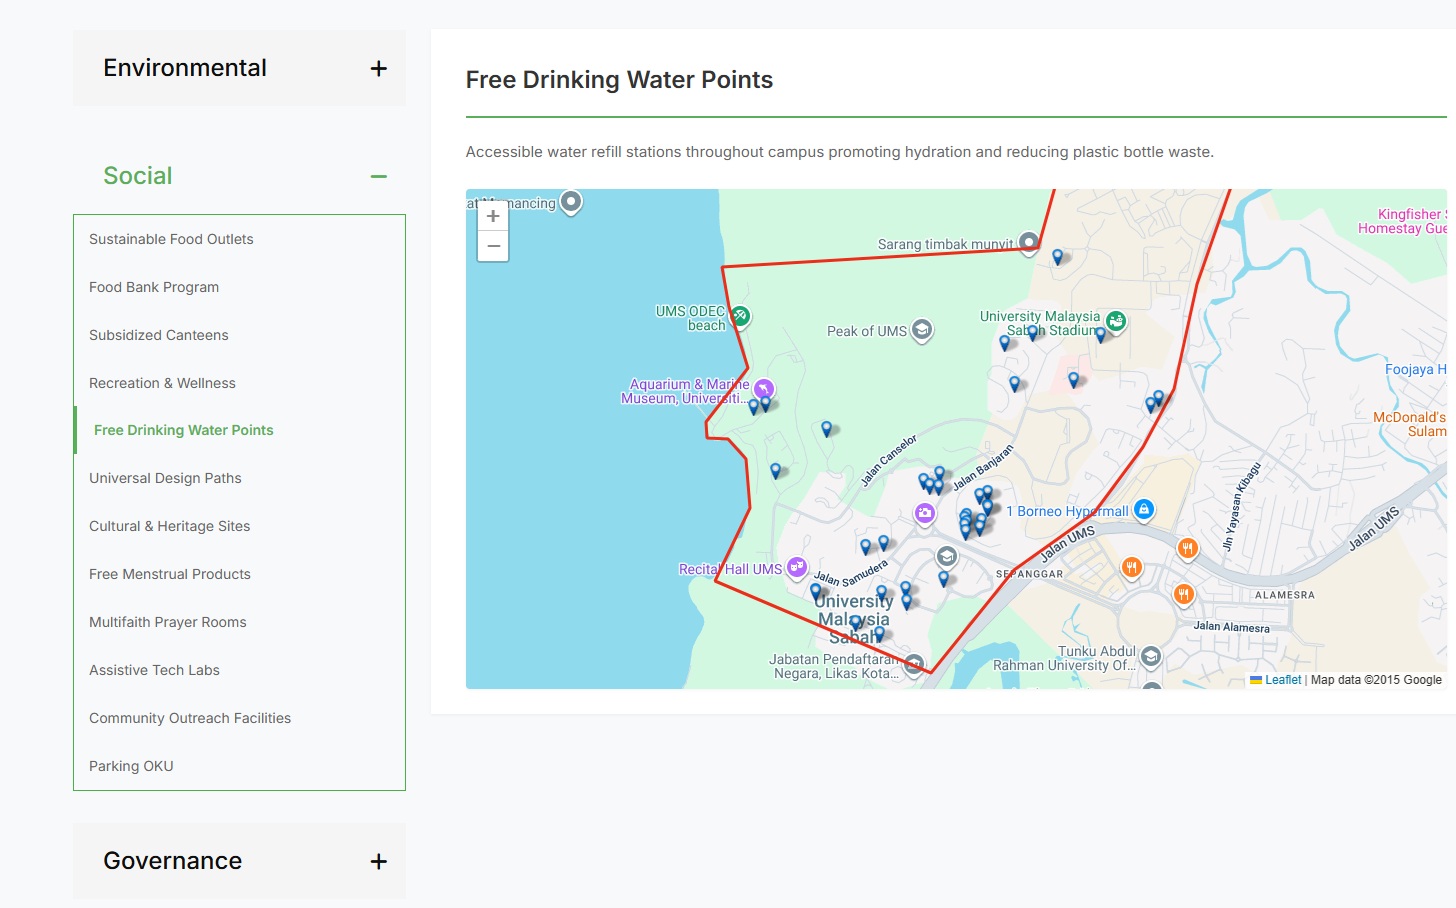
Task: Open the Leaflet attribution link
Action: (x=1282, y=680)
